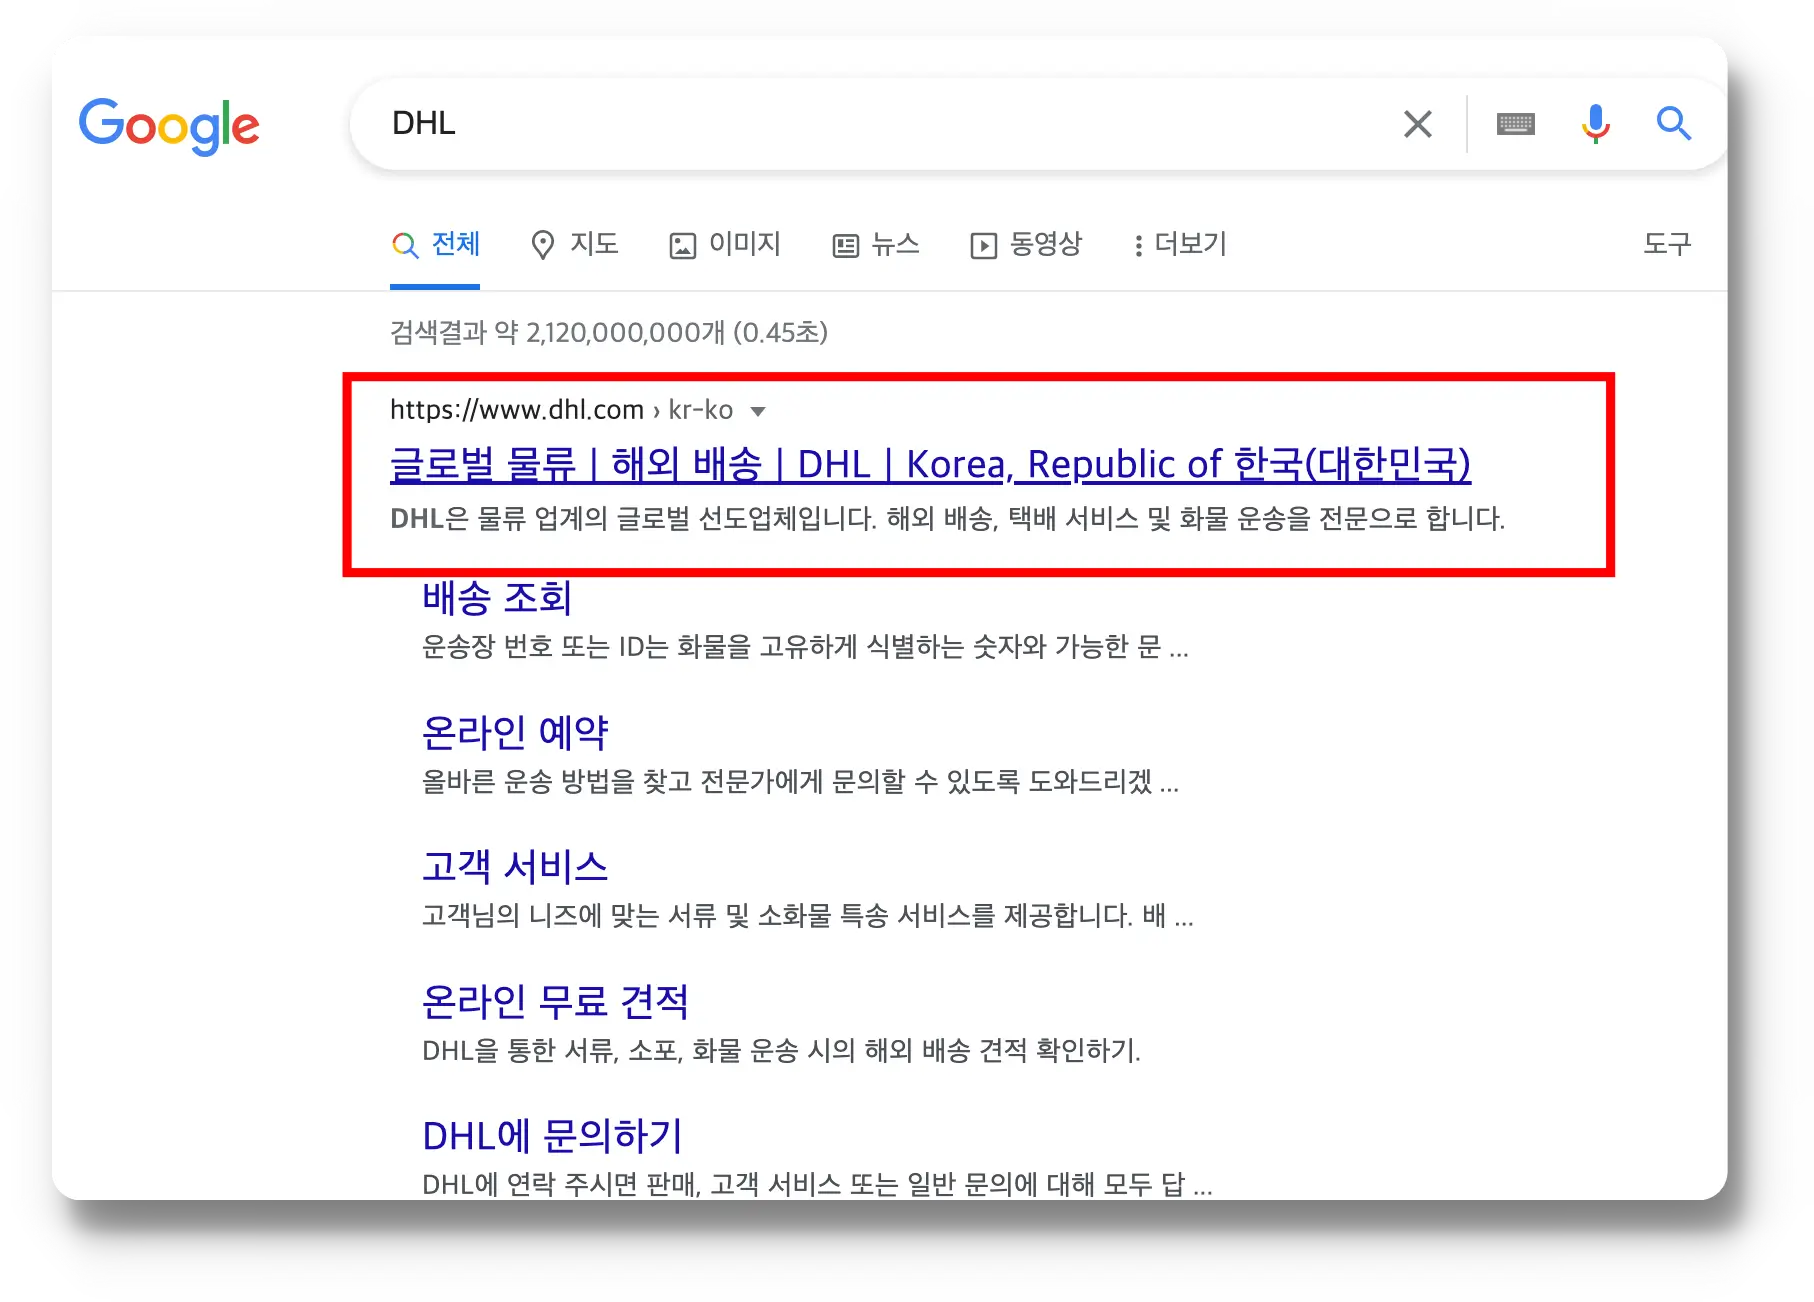
Task: Open the 글로벌 물류 | 해외 배송 | DHL result
Action: [x=930, y=464]
